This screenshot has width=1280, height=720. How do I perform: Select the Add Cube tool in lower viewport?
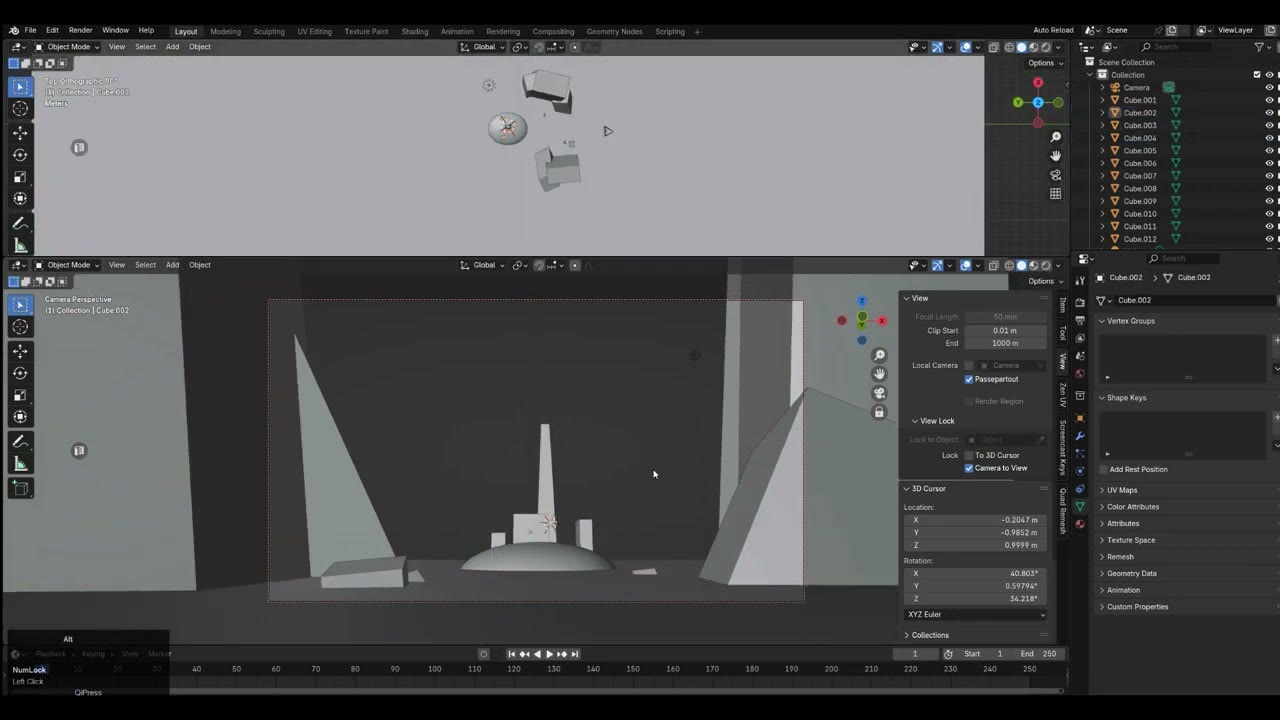pyautogui.click(x=20, y=488)
